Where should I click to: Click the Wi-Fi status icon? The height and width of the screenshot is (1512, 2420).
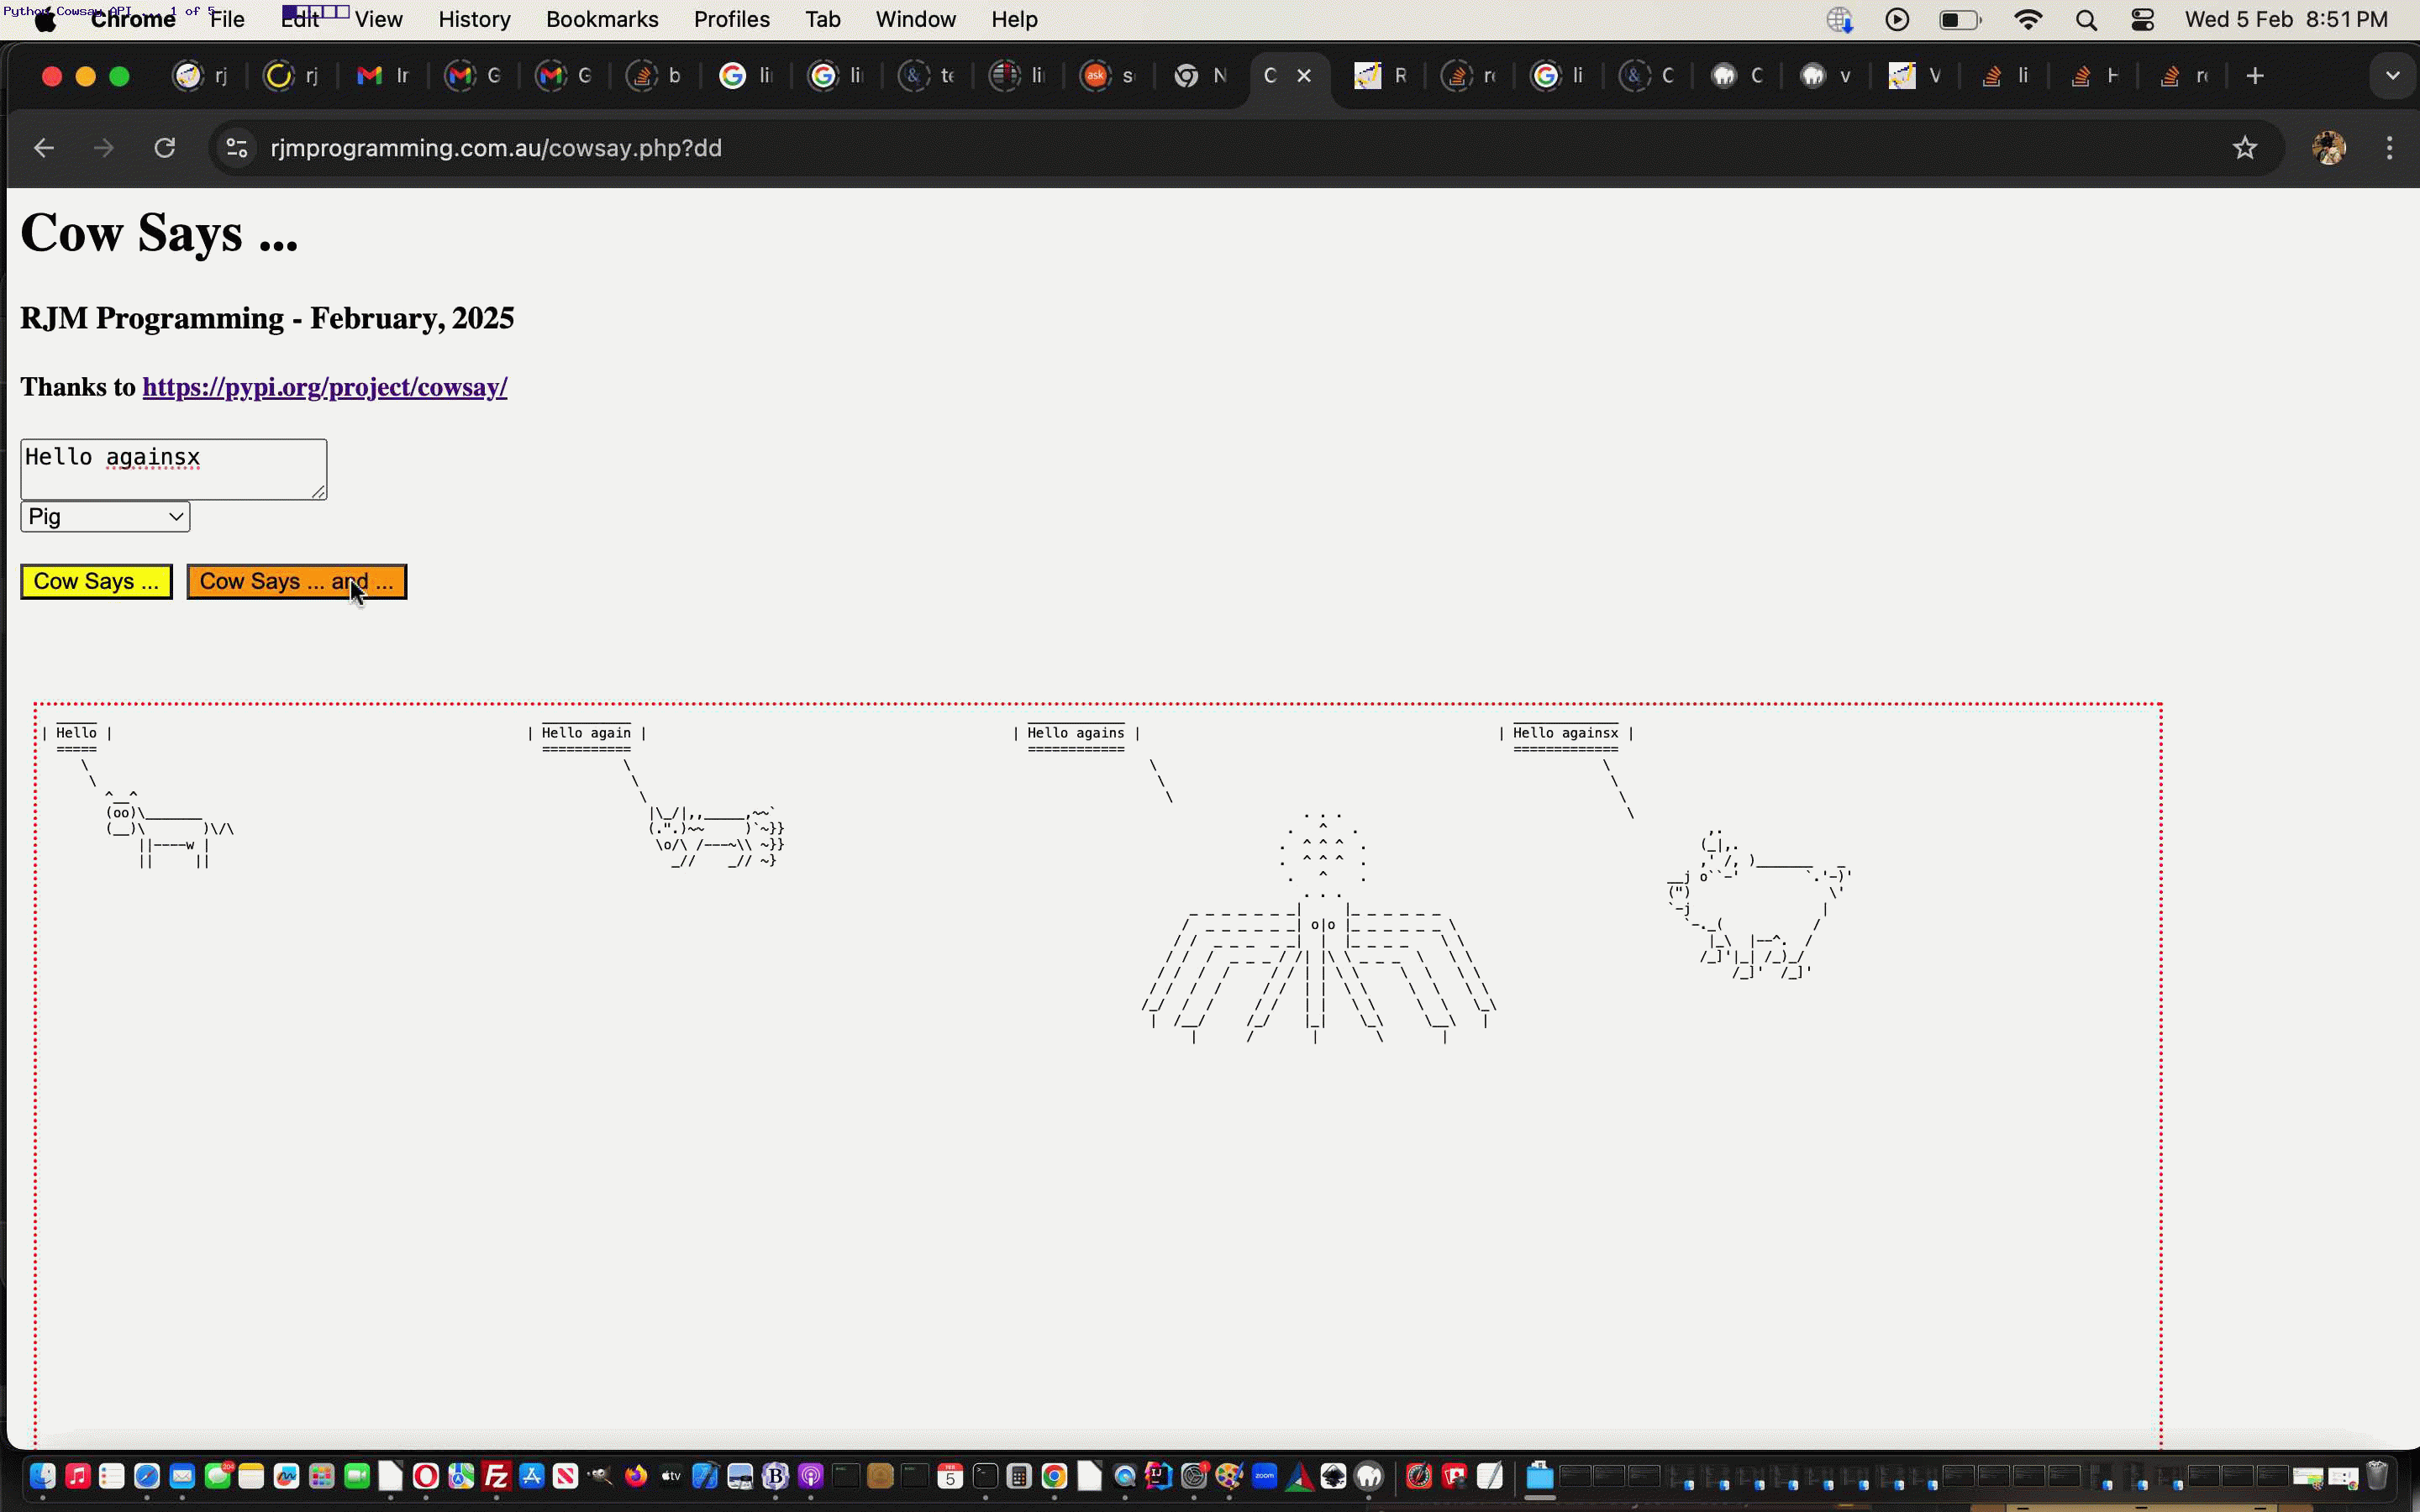2028,20
